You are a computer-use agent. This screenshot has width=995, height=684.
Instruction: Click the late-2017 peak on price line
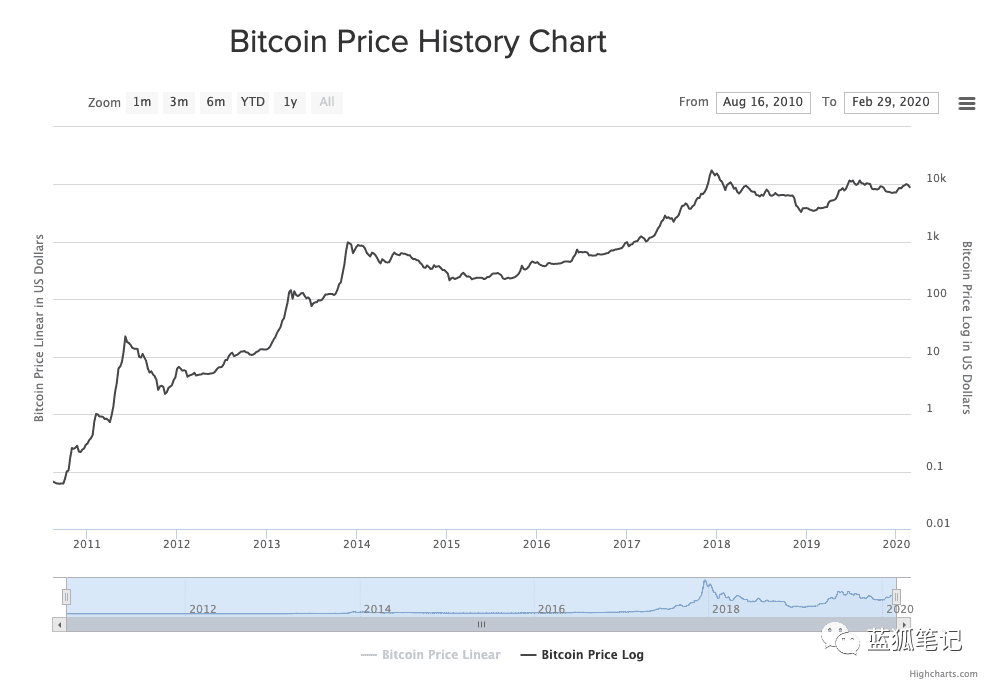coord(711,171)
